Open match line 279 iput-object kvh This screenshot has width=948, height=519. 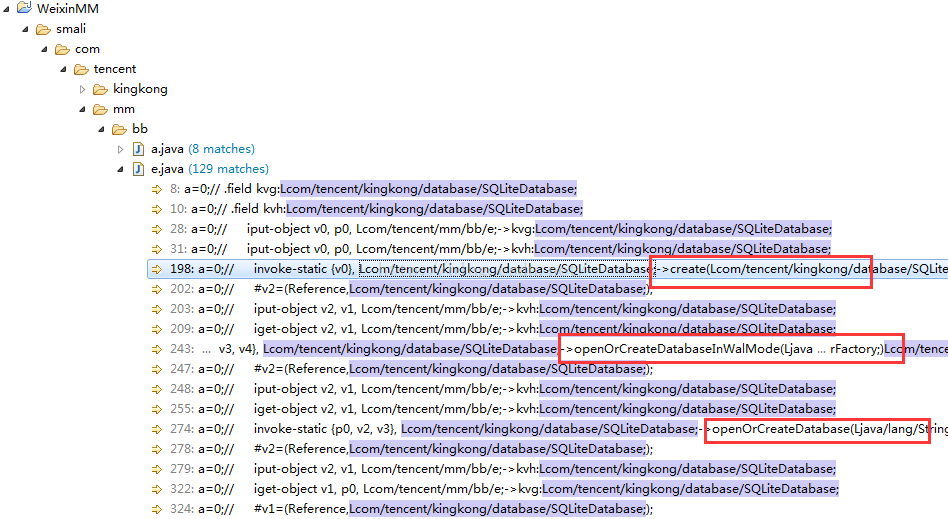pyautogui.click(x=502, y=469)
